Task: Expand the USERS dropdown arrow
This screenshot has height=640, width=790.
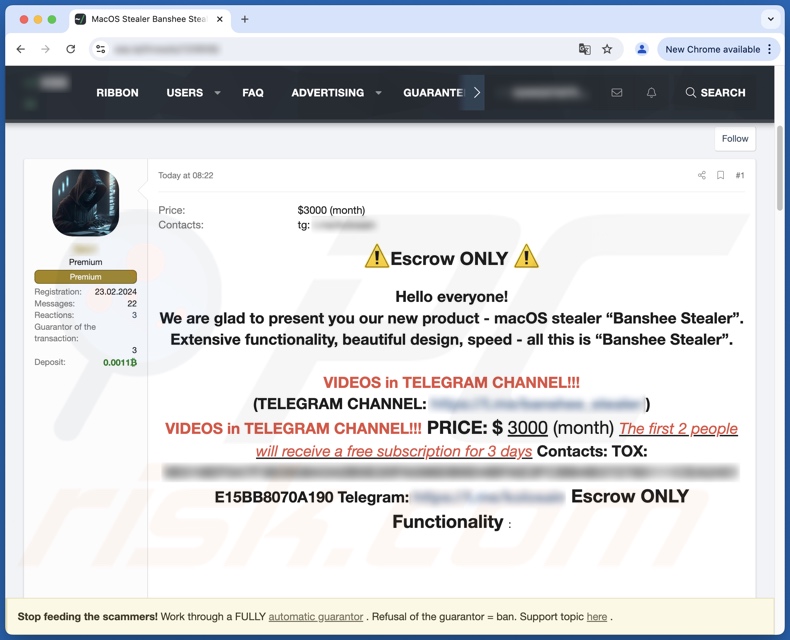Action: pyautogui.click(x=218, y=93)
